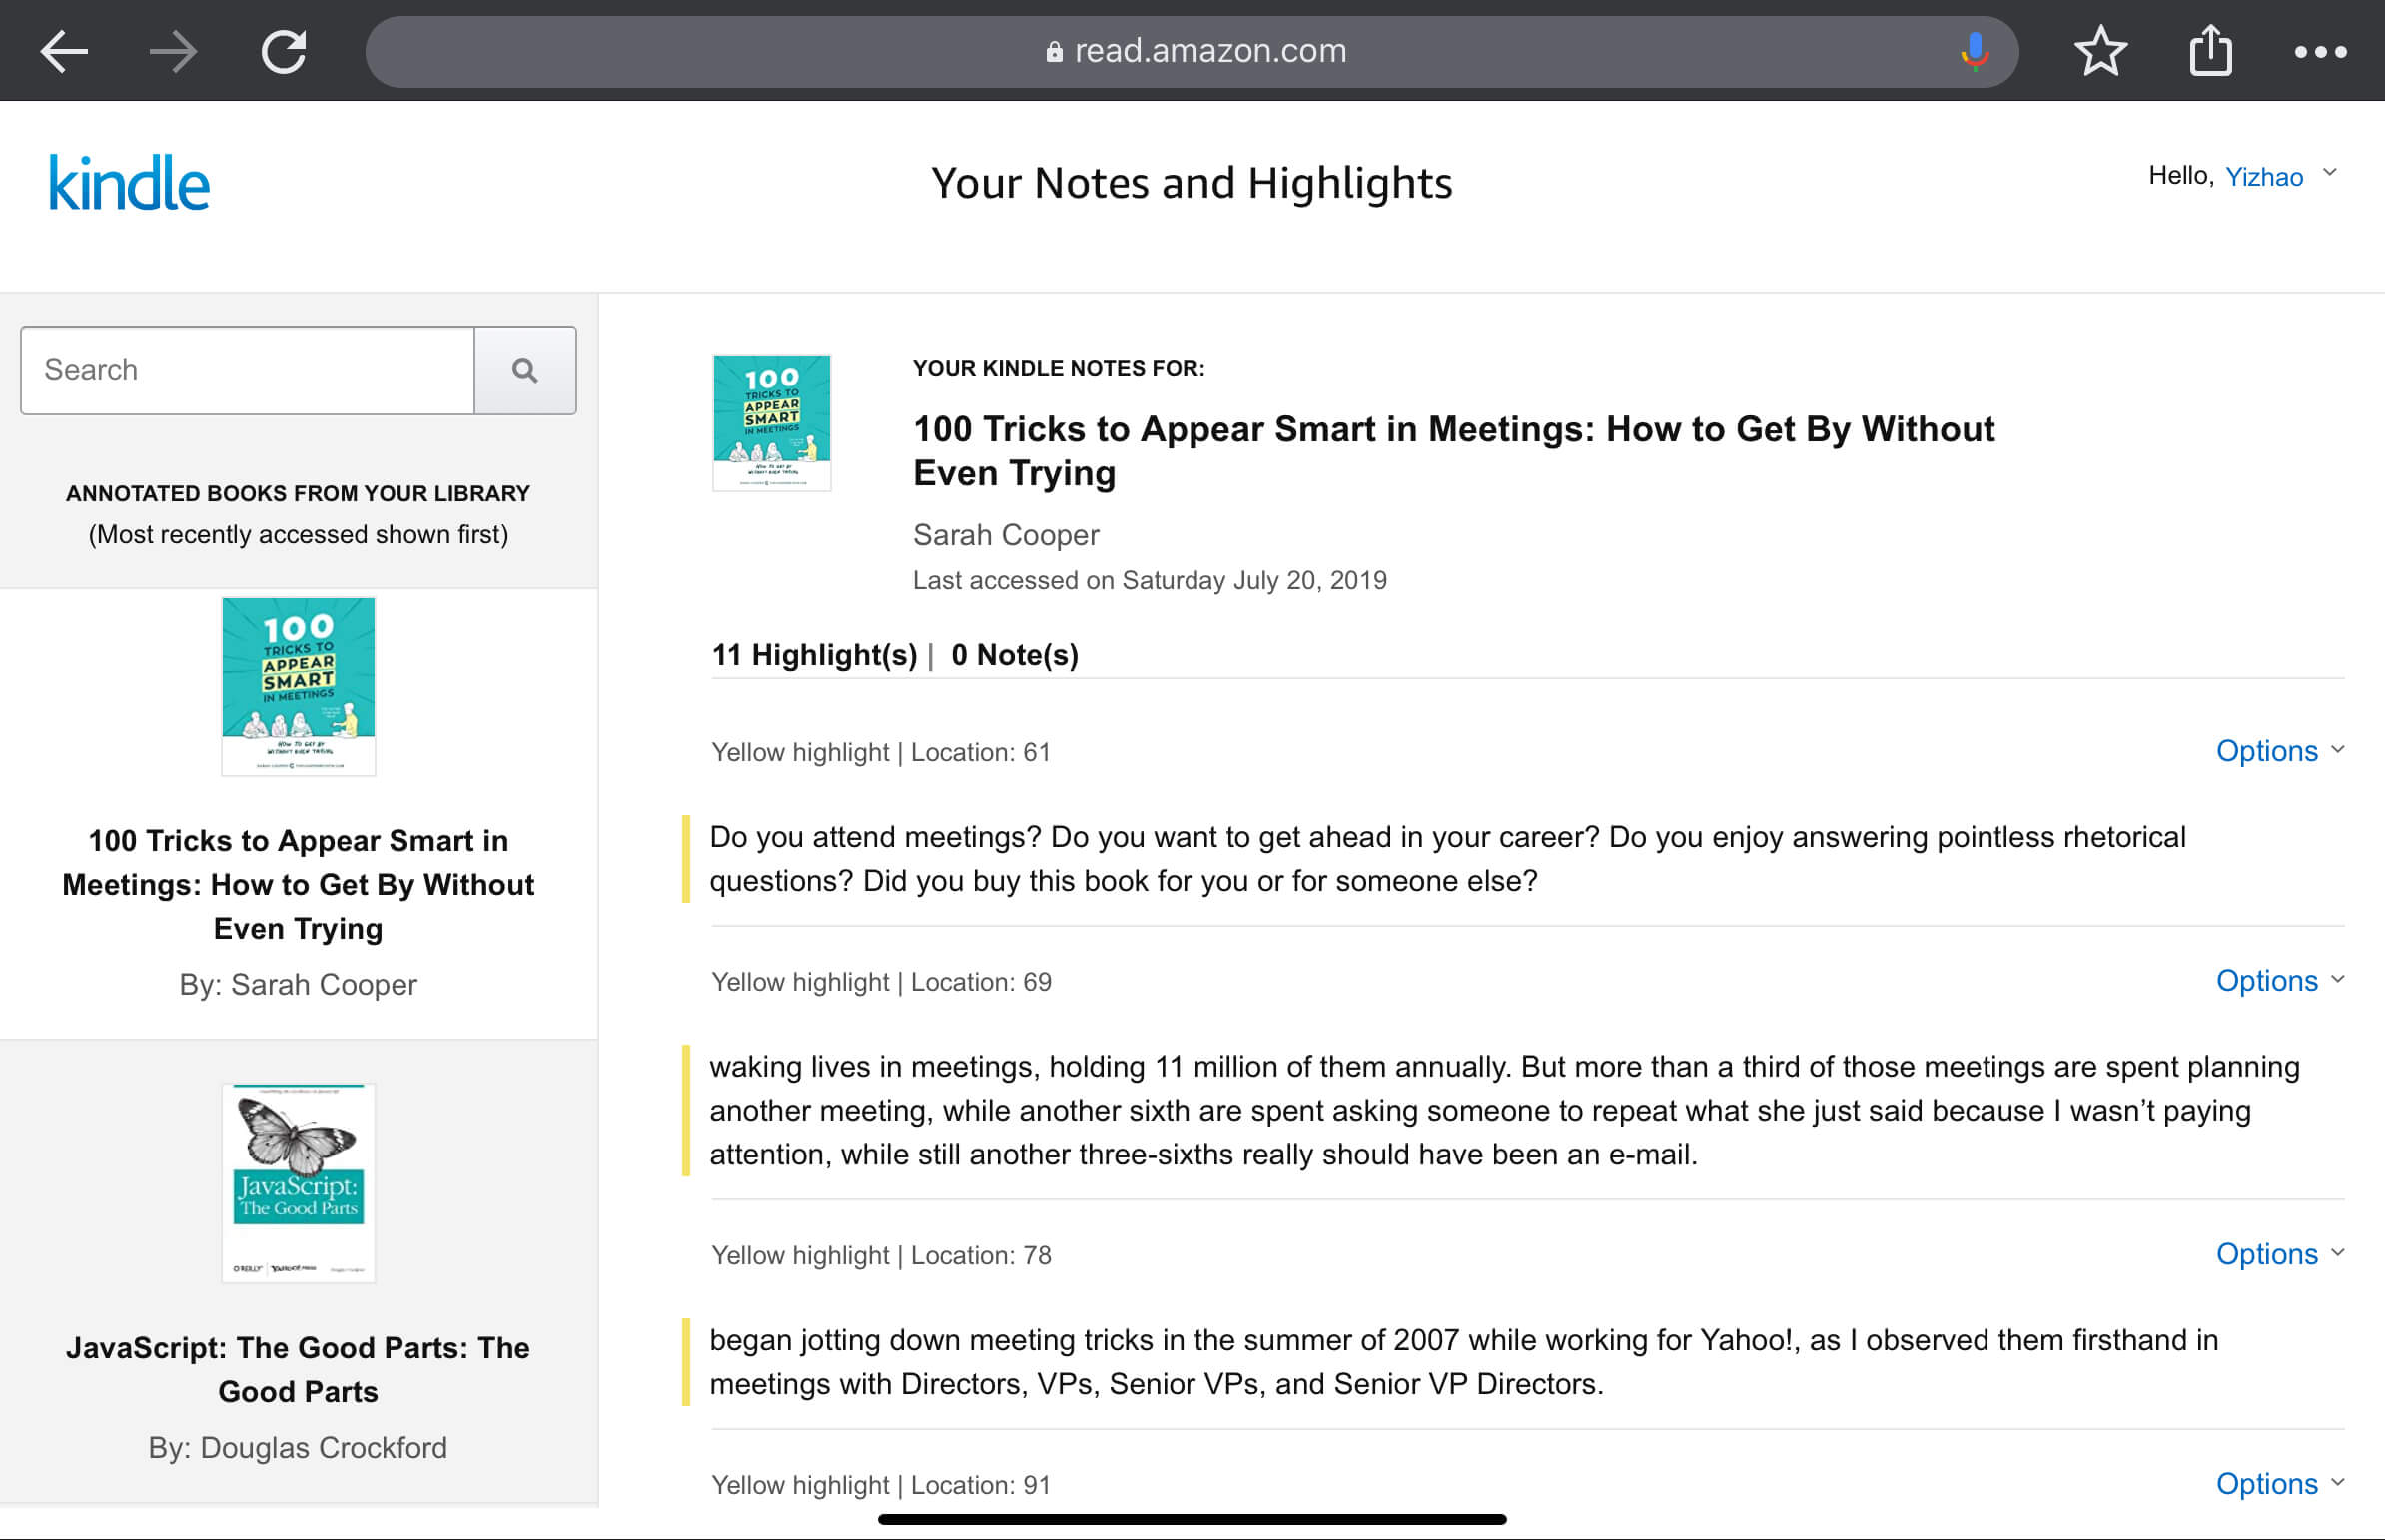The width and height of the screenshot is (2385, 1540).
Task: Click the main book cover thumbnail
Action: pos(771,422)
